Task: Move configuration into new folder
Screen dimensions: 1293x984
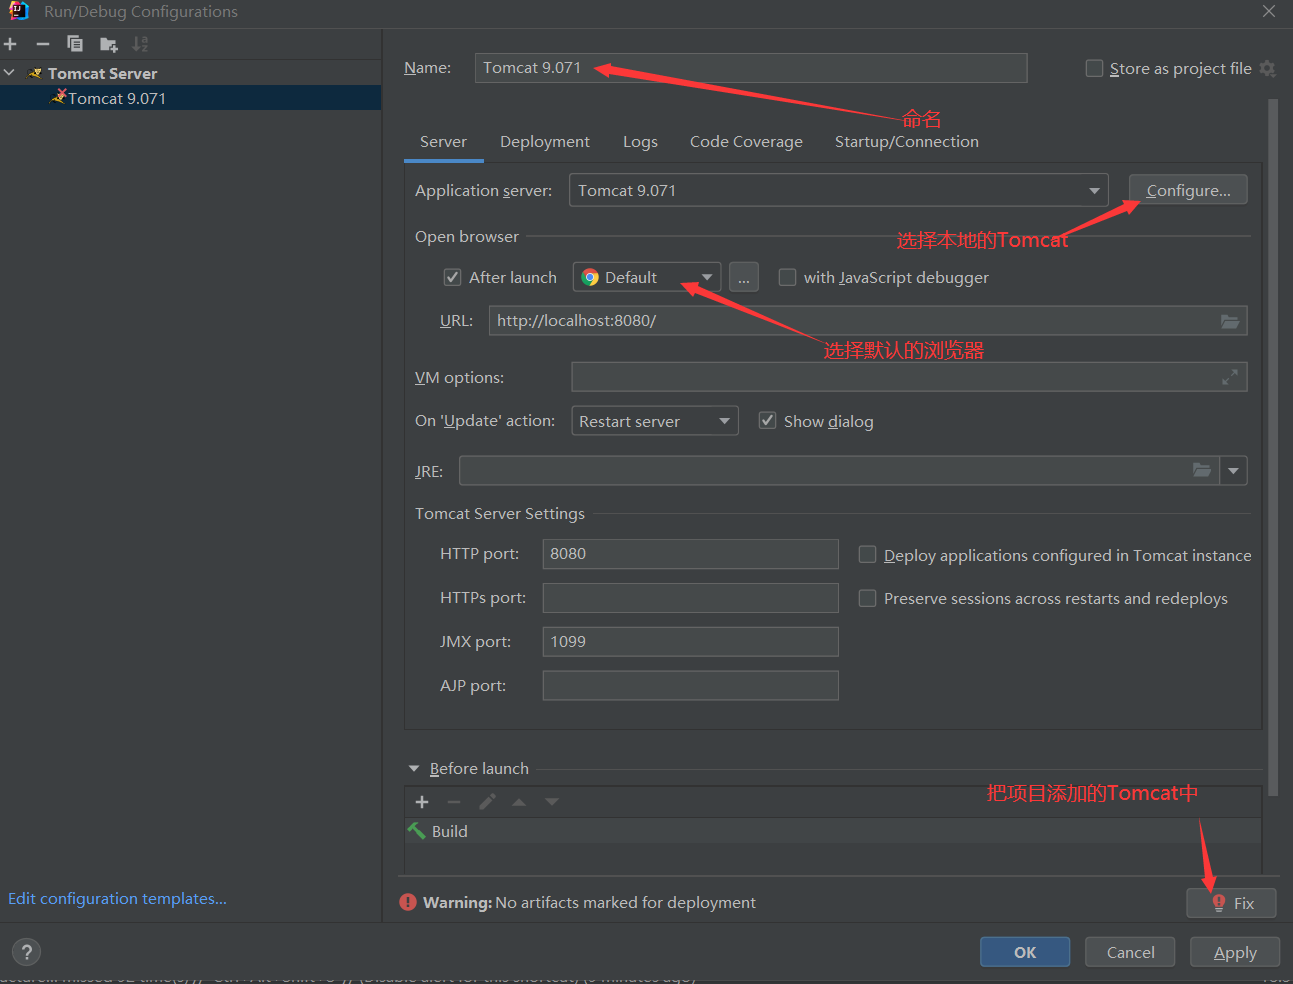Action: (109, 44)
